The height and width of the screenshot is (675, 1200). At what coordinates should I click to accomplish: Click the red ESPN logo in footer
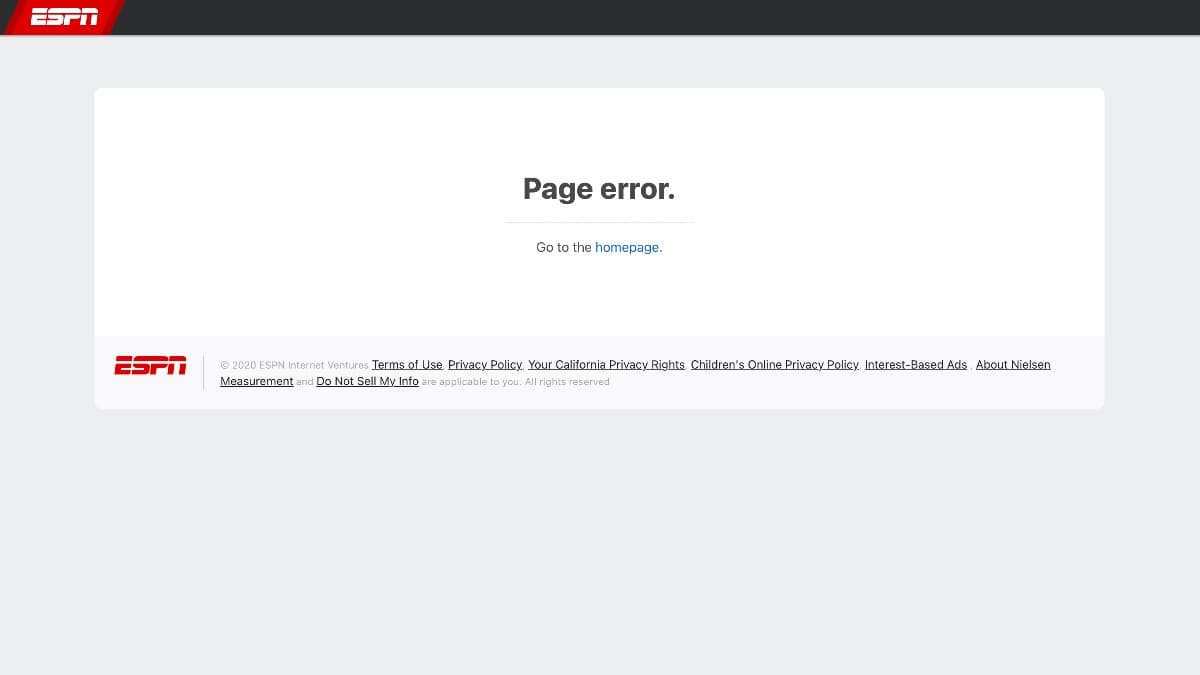tap(150, 365)
